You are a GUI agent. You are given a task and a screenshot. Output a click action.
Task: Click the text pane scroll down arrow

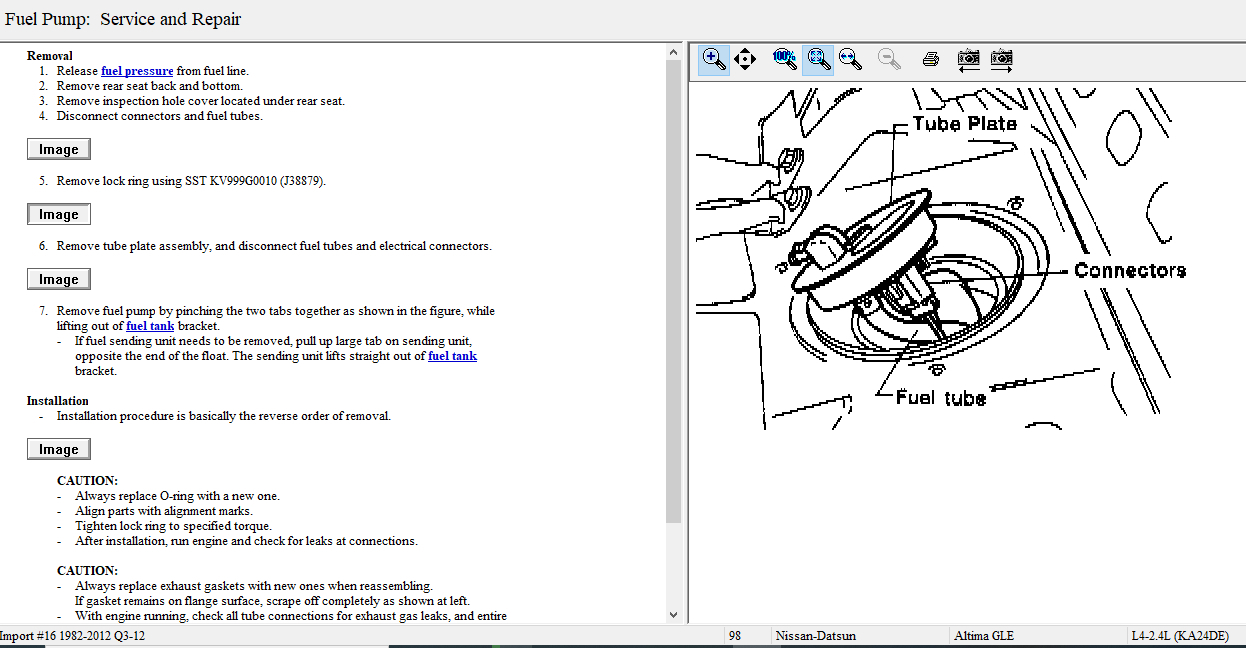click(673, 615)
